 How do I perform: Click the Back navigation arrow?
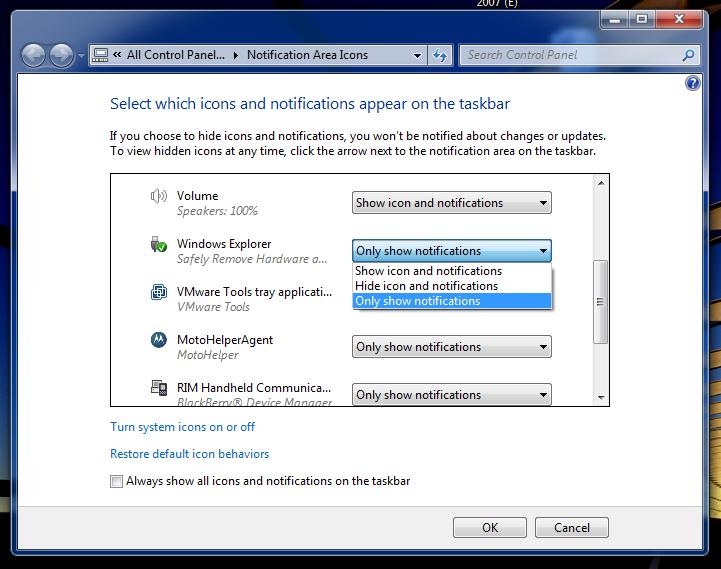coord(33,55)
